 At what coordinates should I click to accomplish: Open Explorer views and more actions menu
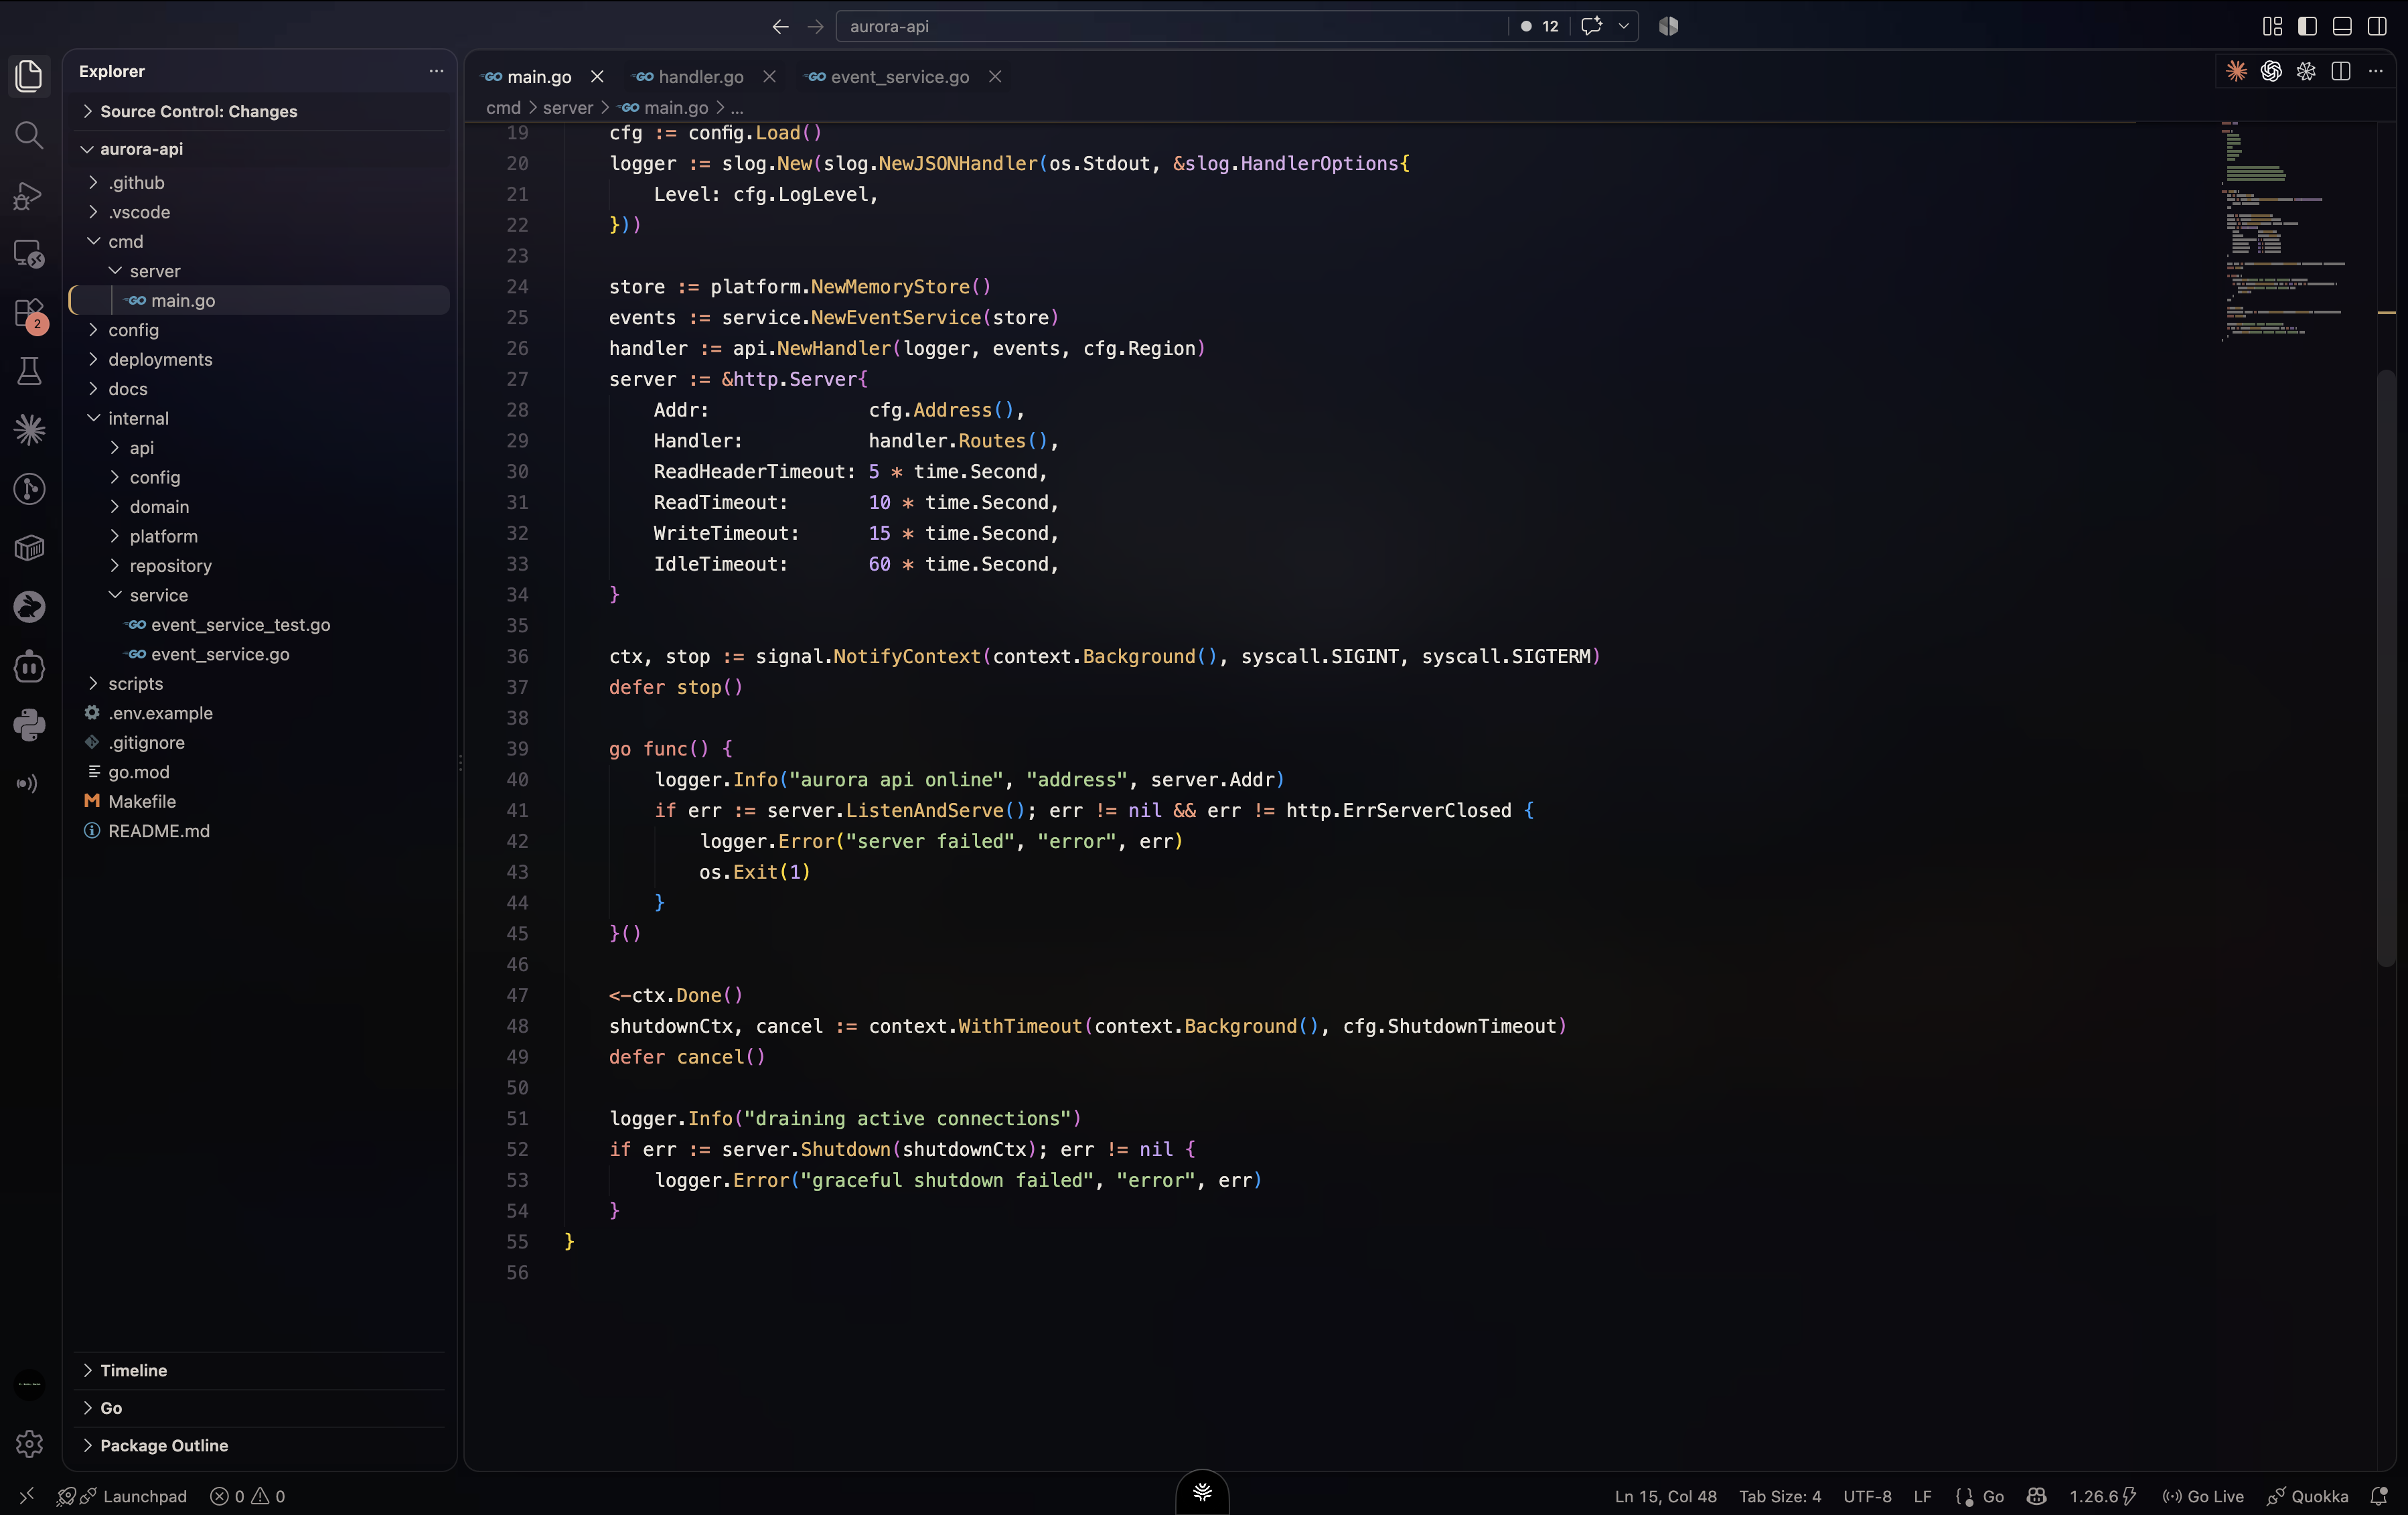point(436,71)
